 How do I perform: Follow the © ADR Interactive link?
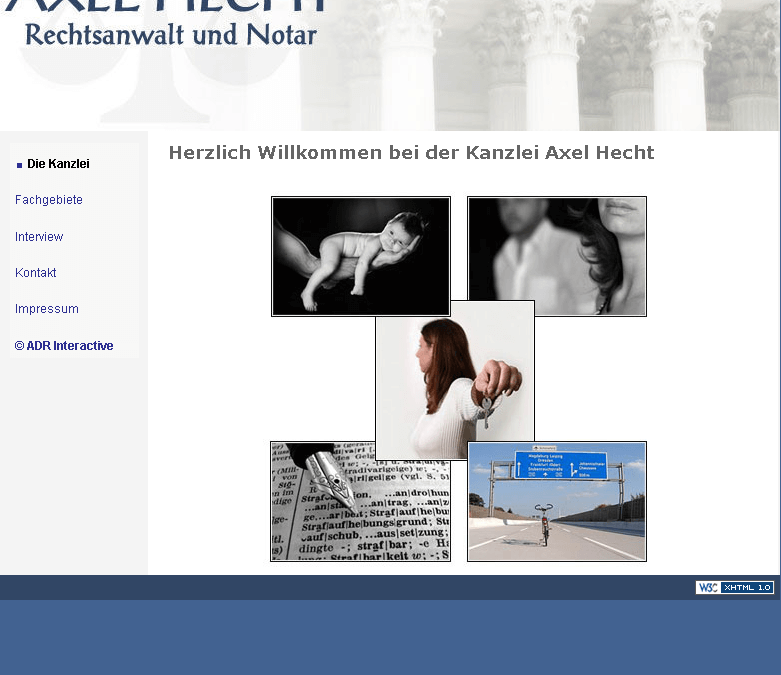click(64, 346)
